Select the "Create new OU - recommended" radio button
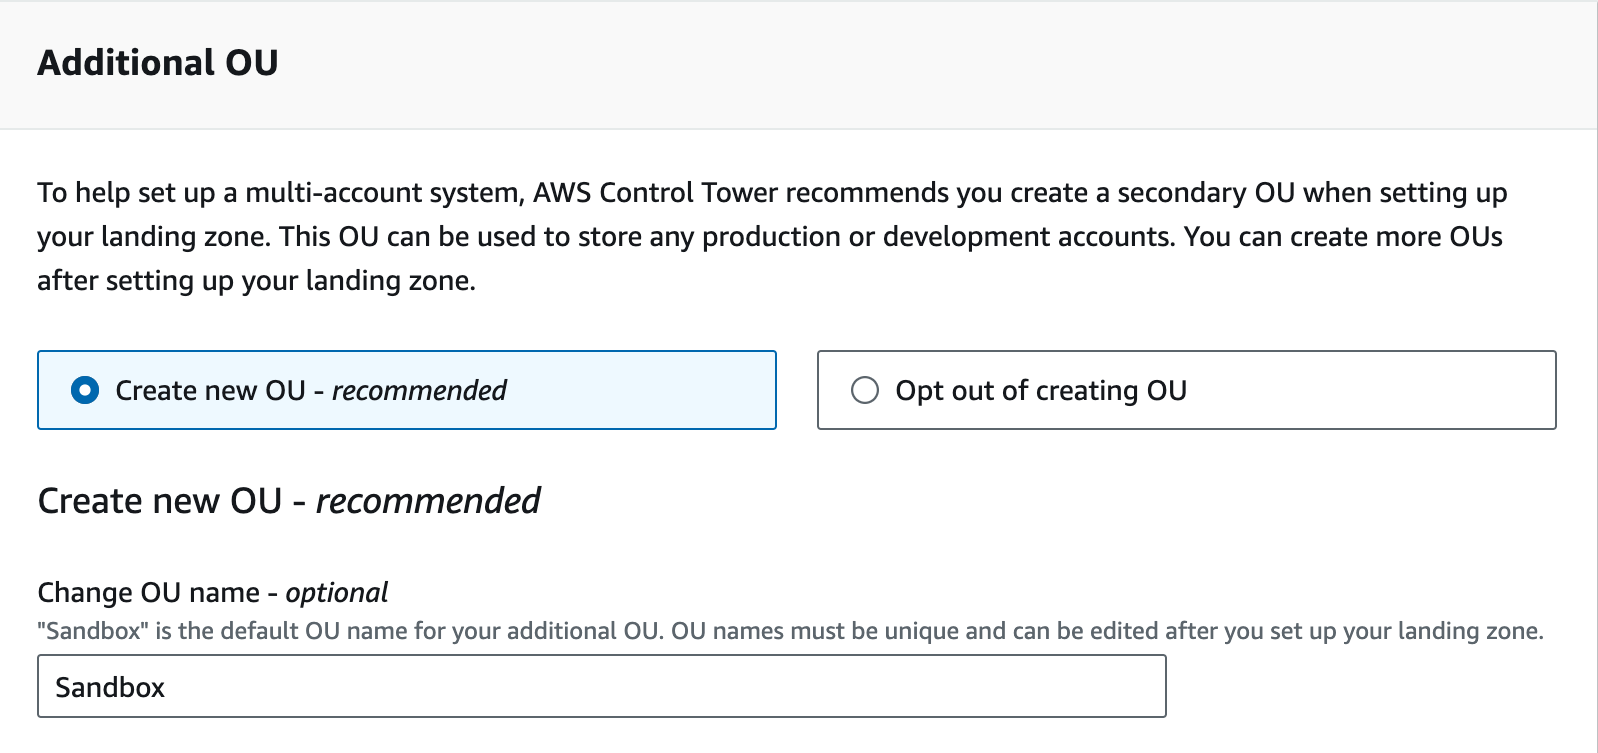Screen dimensions: 1598x753 click(85, 390)
